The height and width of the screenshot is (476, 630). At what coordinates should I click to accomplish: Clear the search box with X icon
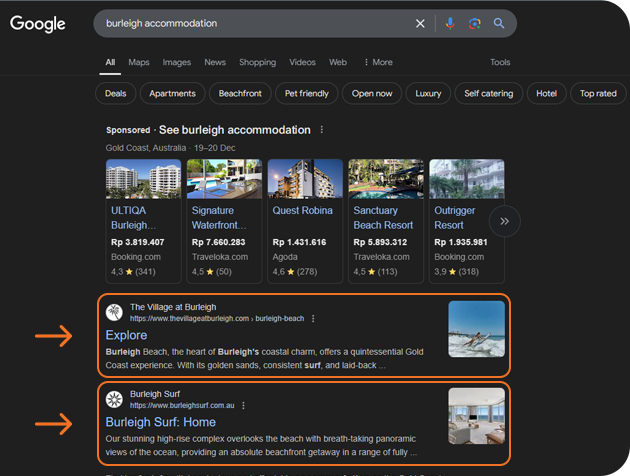(420, 24)
